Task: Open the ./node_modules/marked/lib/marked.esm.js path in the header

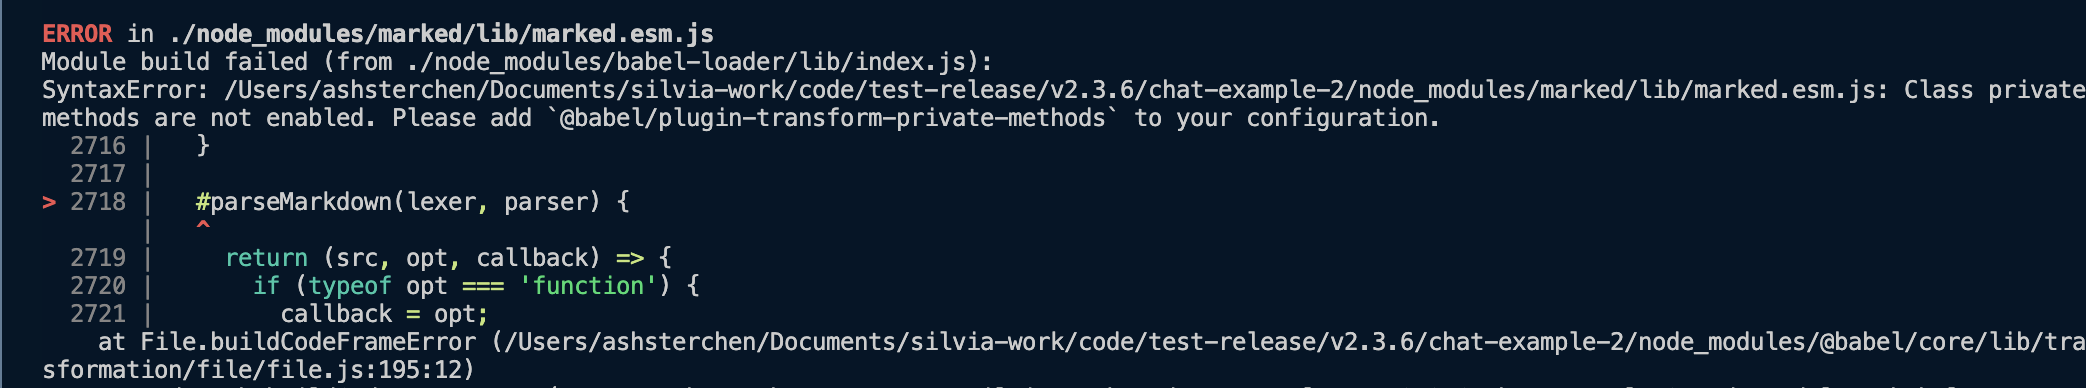Action: pyautogui.click(x=441, y=34)
